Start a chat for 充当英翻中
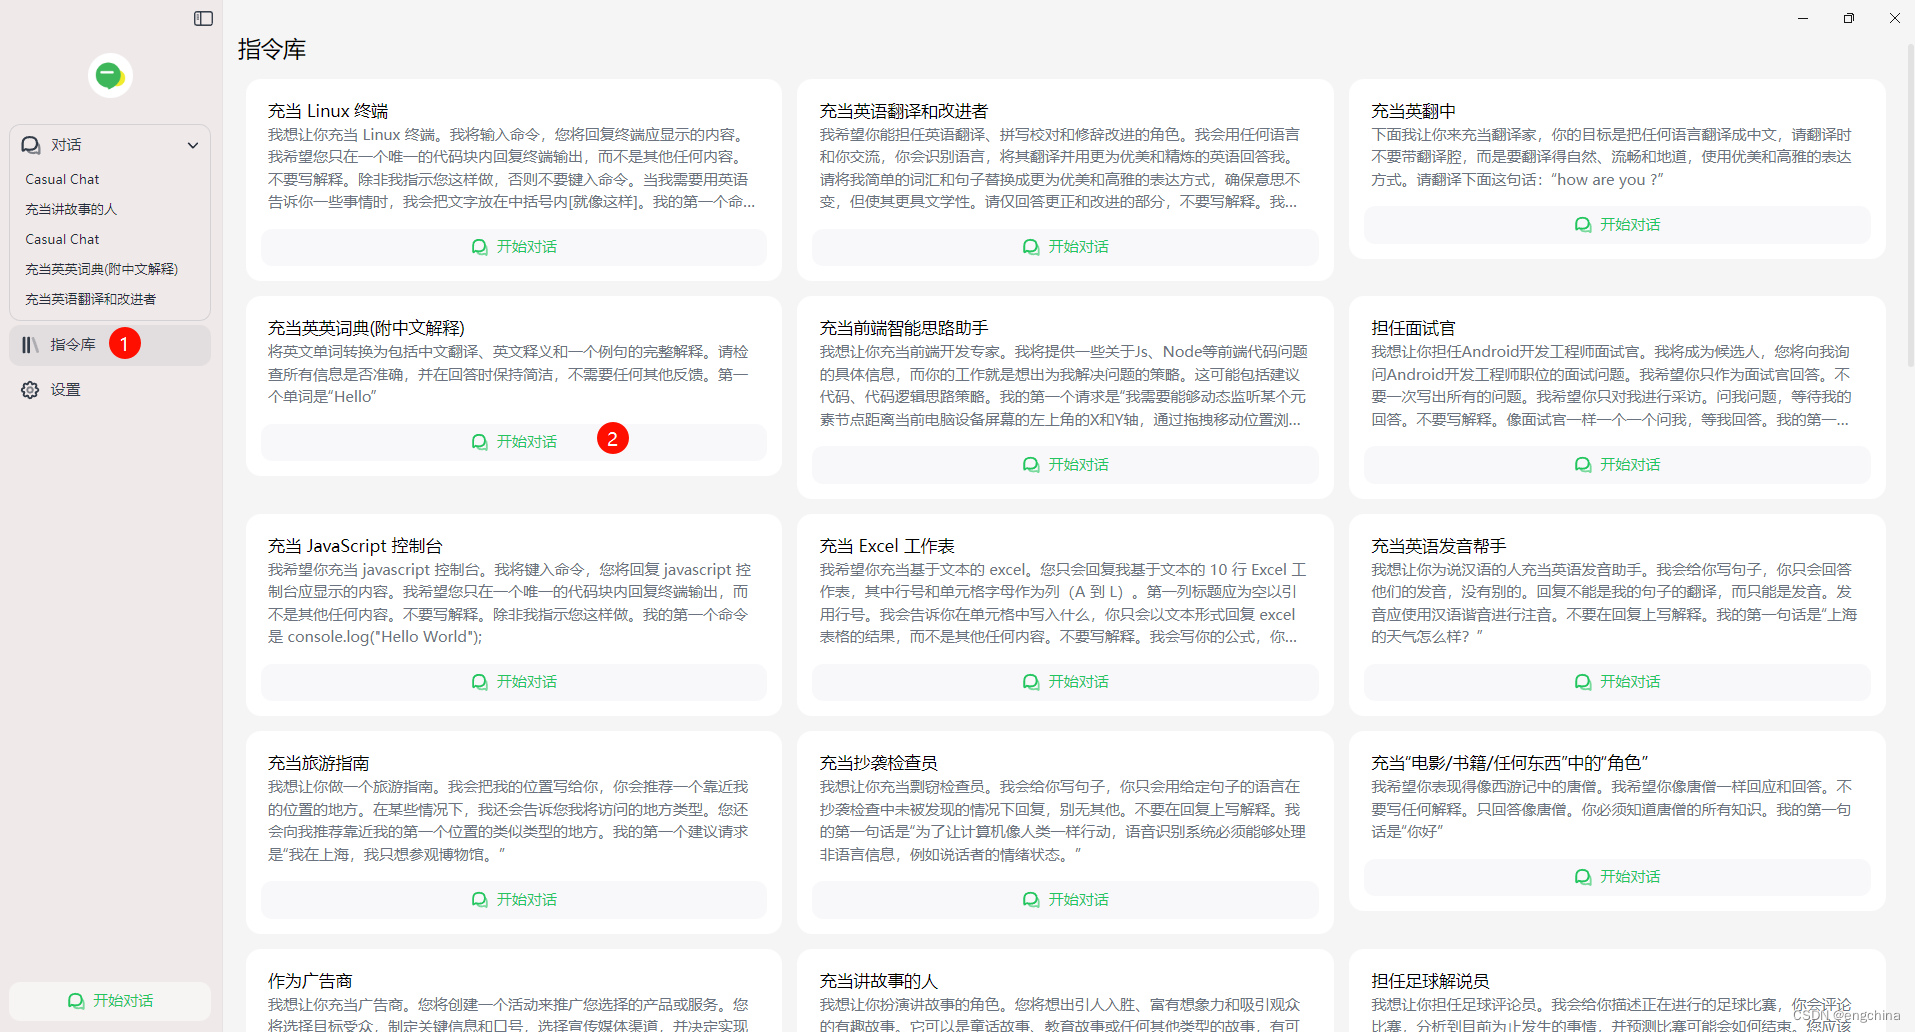The width and height of the screenshot is (1915, 1032). (1616, 224)
